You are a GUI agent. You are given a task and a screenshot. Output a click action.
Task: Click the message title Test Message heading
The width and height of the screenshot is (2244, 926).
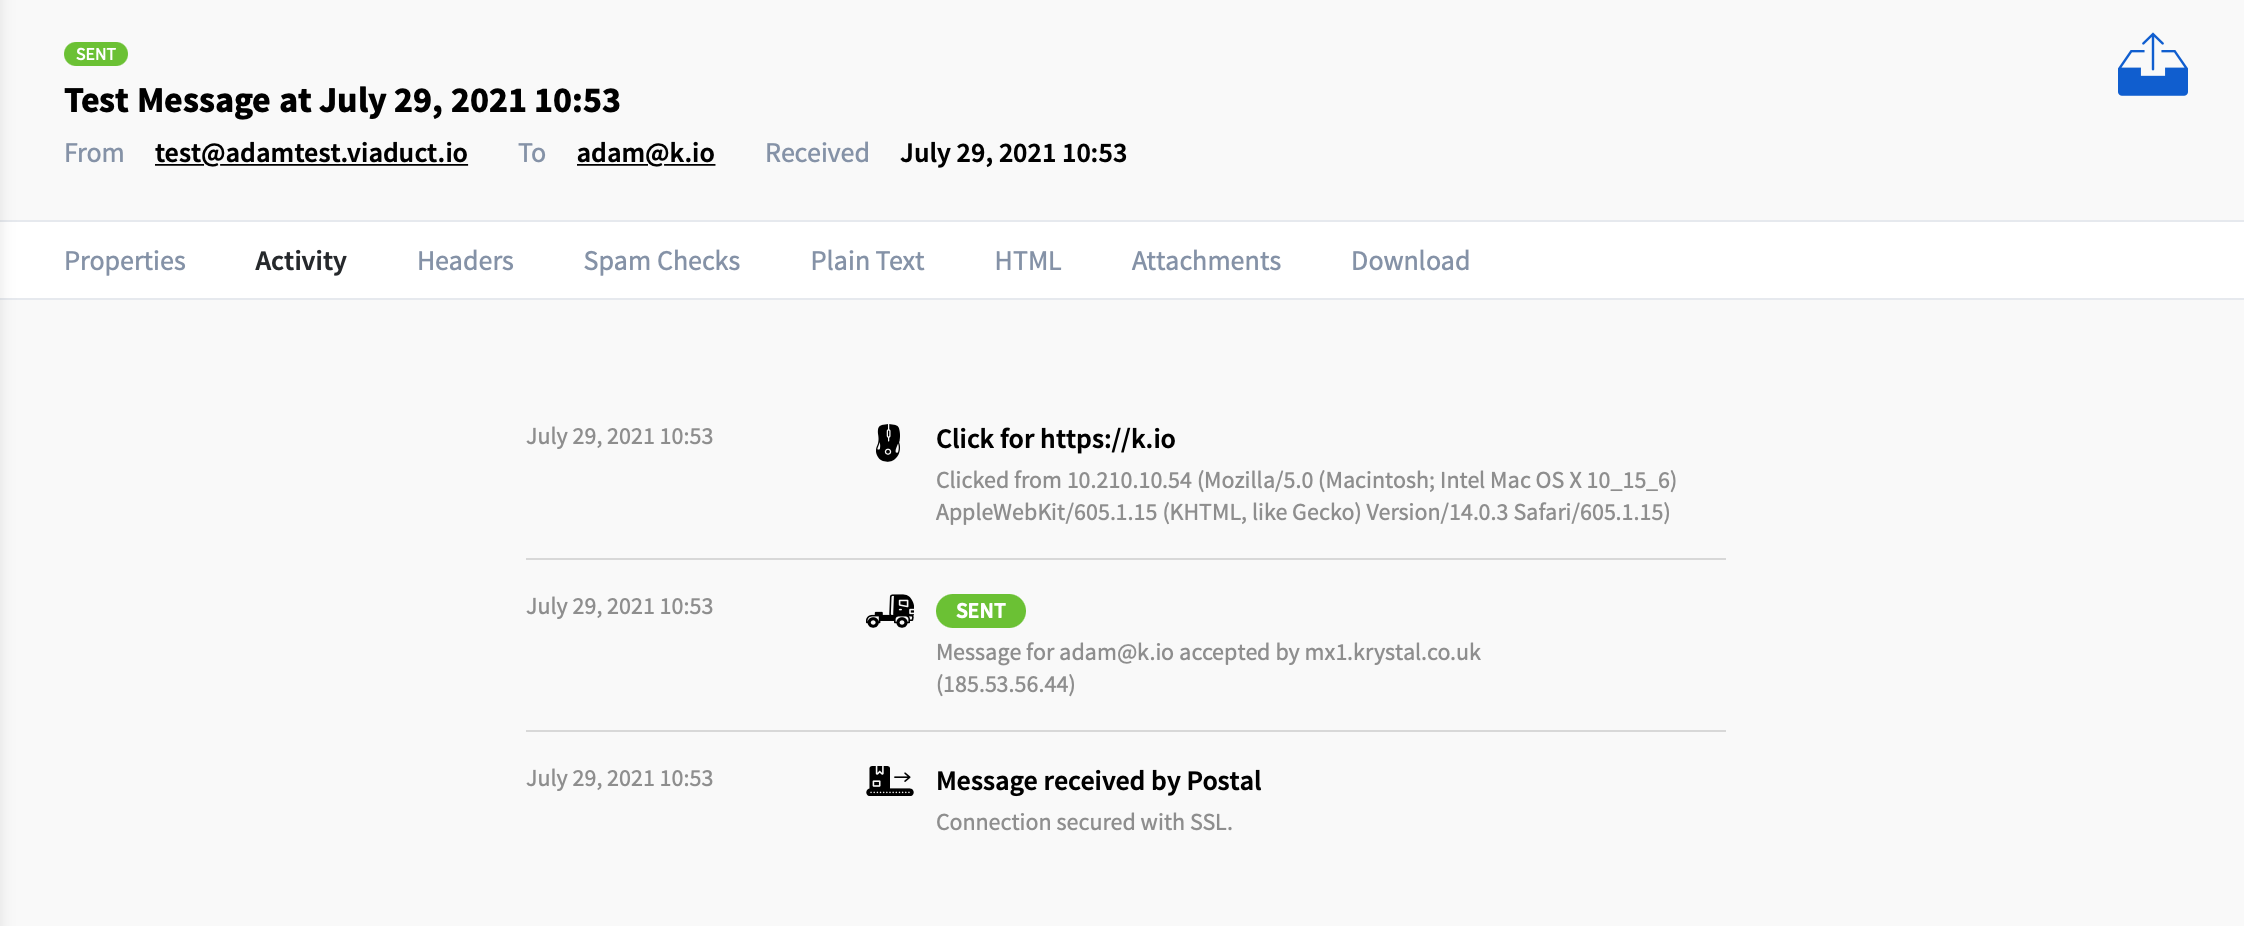click(342, 100)
